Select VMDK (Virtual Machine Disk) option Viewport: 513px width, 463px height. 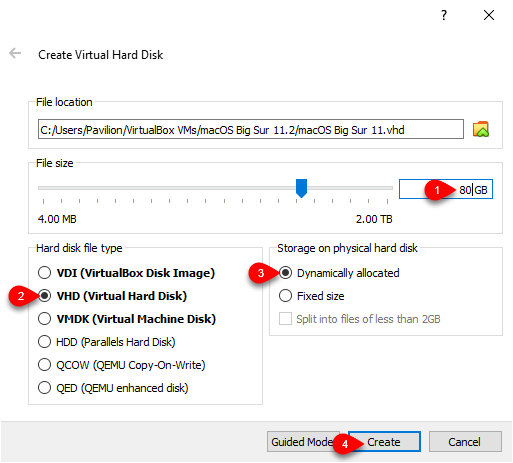(x=127, y=319)
